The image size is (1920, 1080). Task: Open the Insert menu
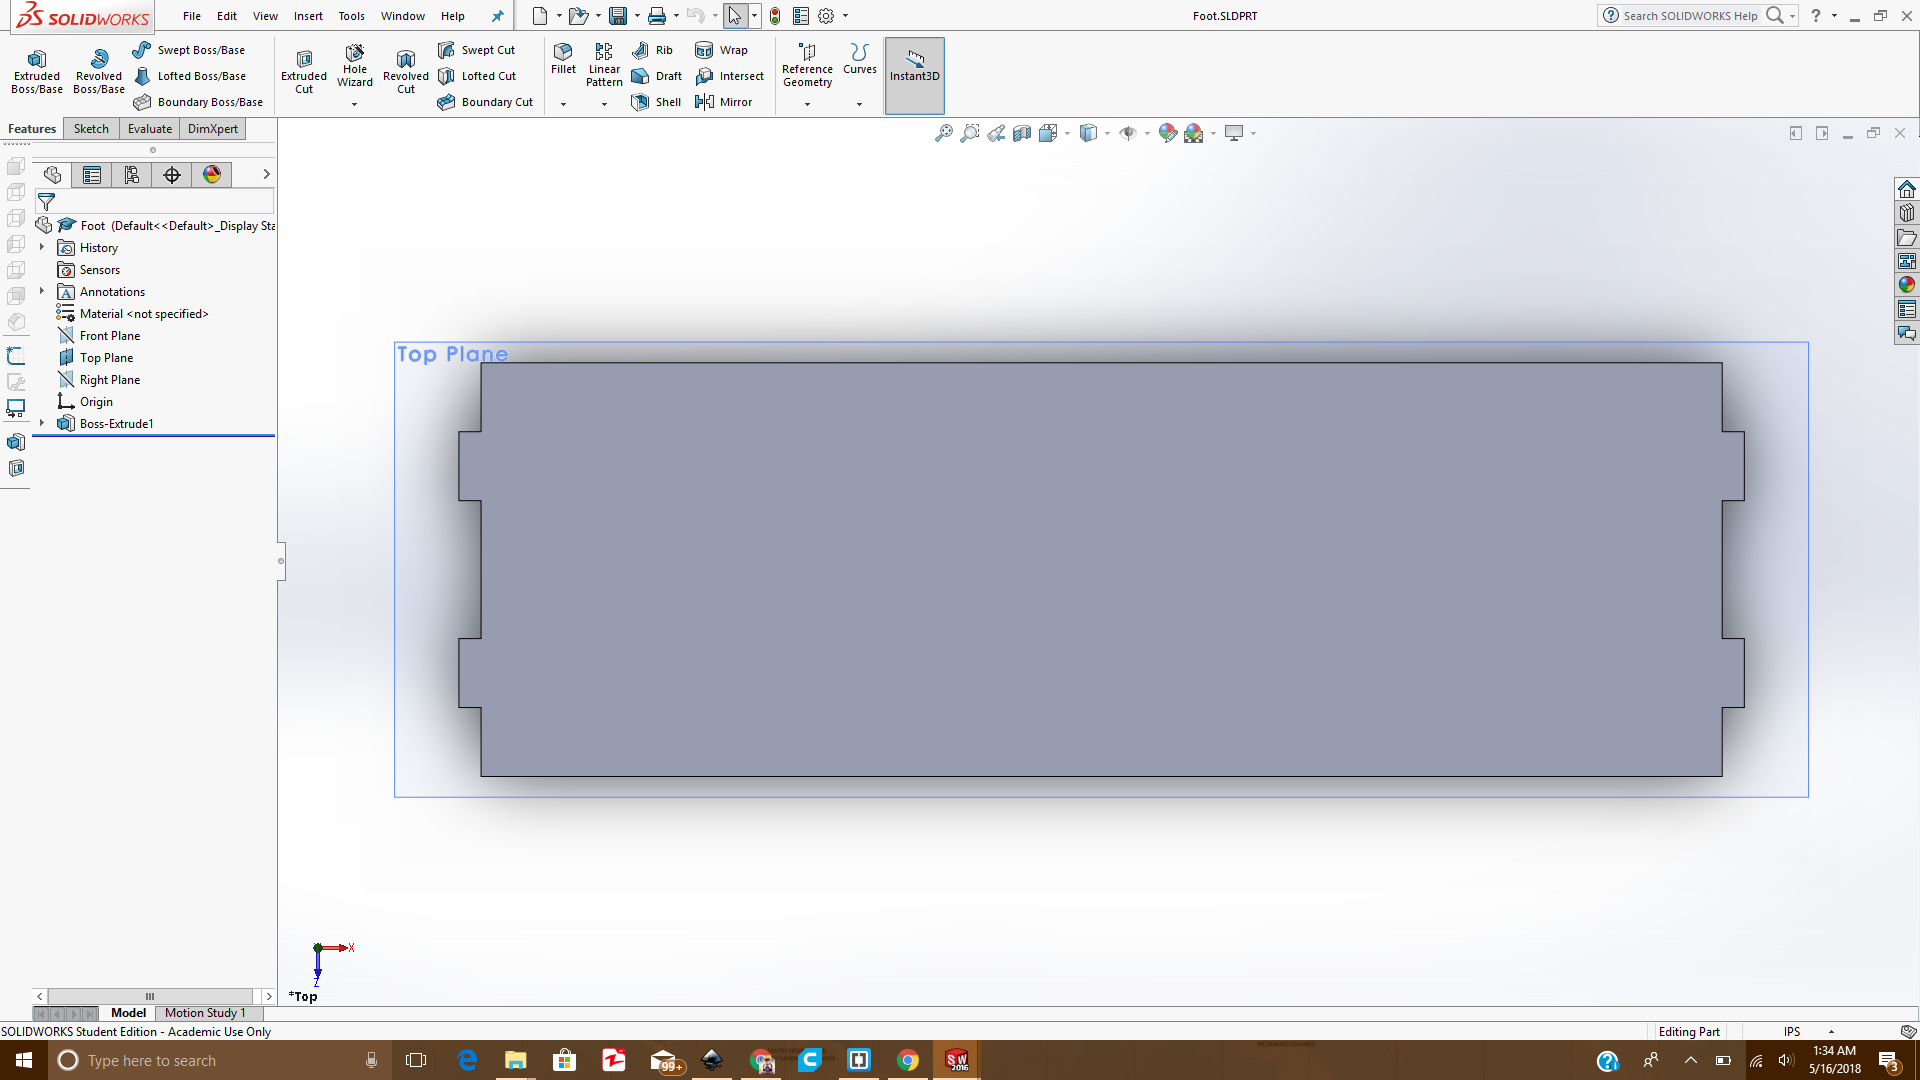tap(308, 16)
